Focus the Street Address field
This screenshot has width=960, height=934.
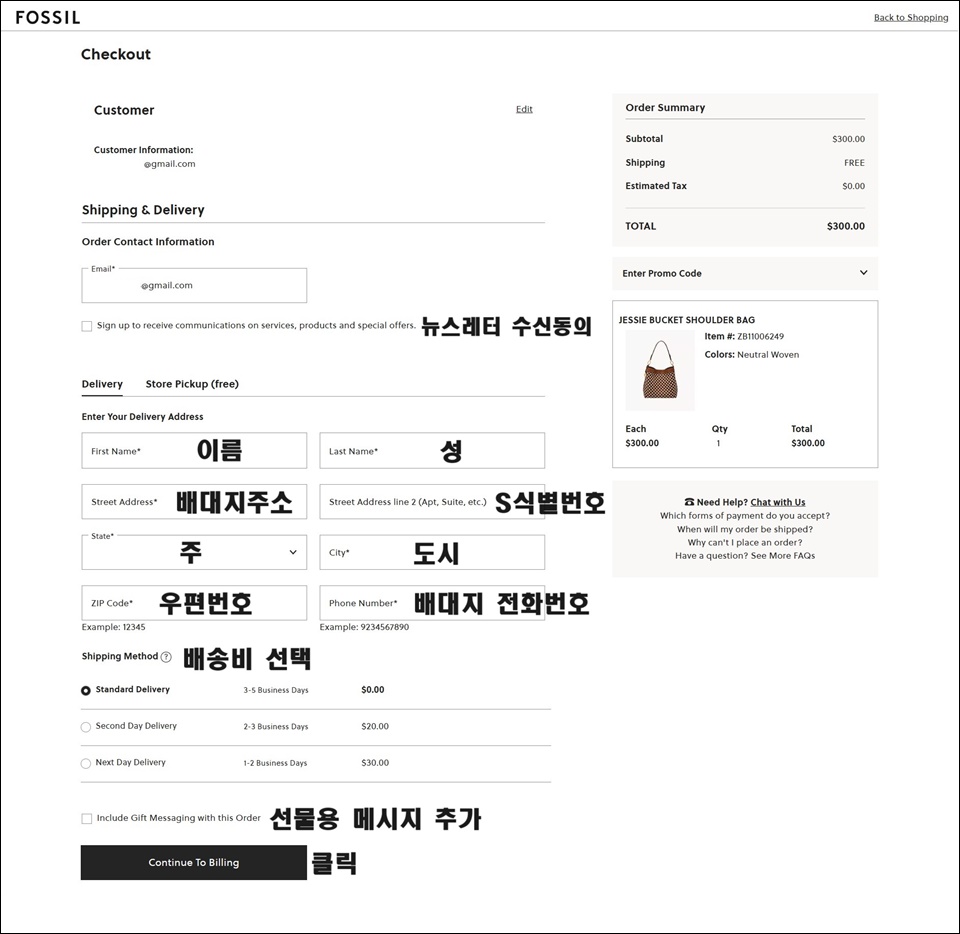pyautogui.click(x=194, y=501)
